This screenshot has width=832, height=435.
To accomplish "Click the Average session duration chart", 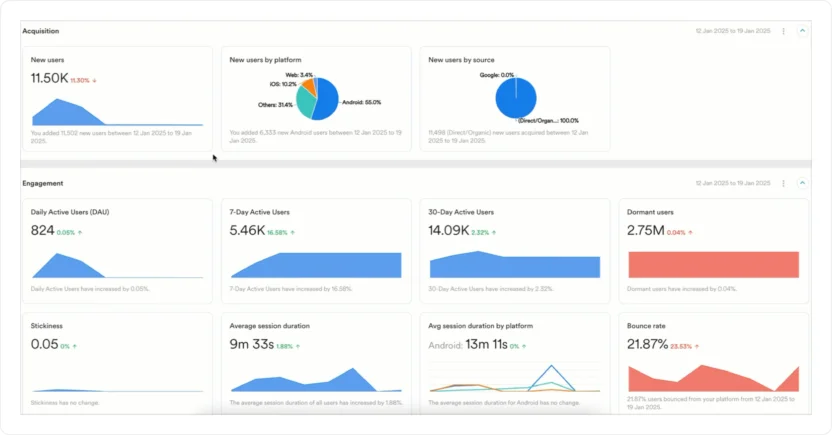I will [316, 379].
